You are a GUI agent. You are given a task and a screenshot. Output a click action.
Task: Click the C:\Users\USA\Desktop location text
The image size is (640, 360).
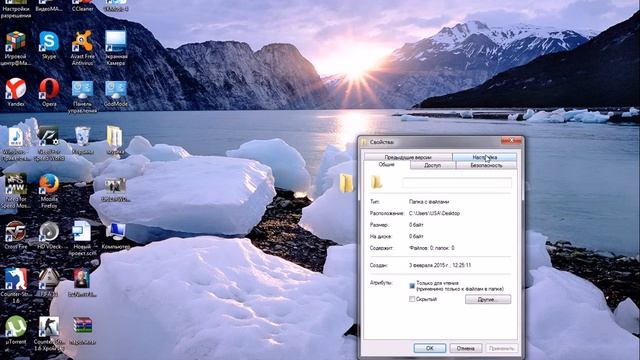click(434, 213)
